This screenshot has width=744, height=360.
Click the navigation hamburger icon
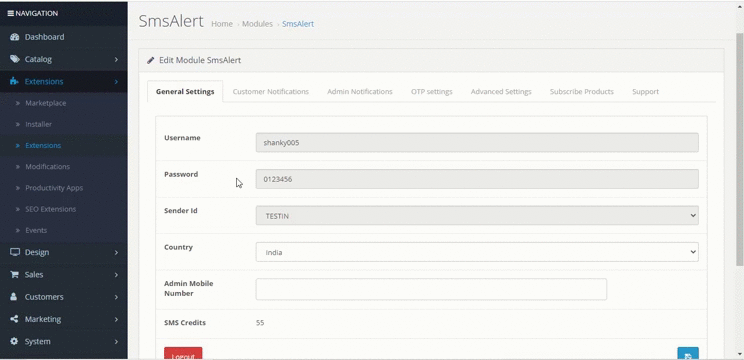[10, 13]
